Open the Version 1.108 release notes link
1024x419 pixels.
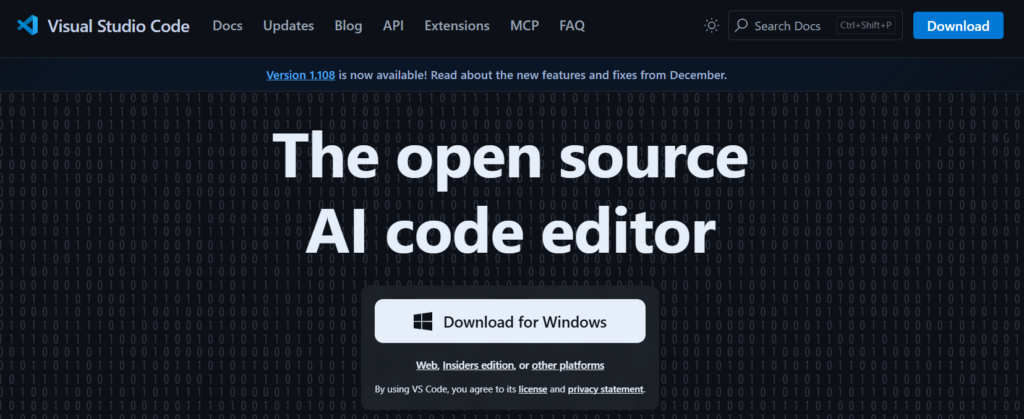point(301,75)
